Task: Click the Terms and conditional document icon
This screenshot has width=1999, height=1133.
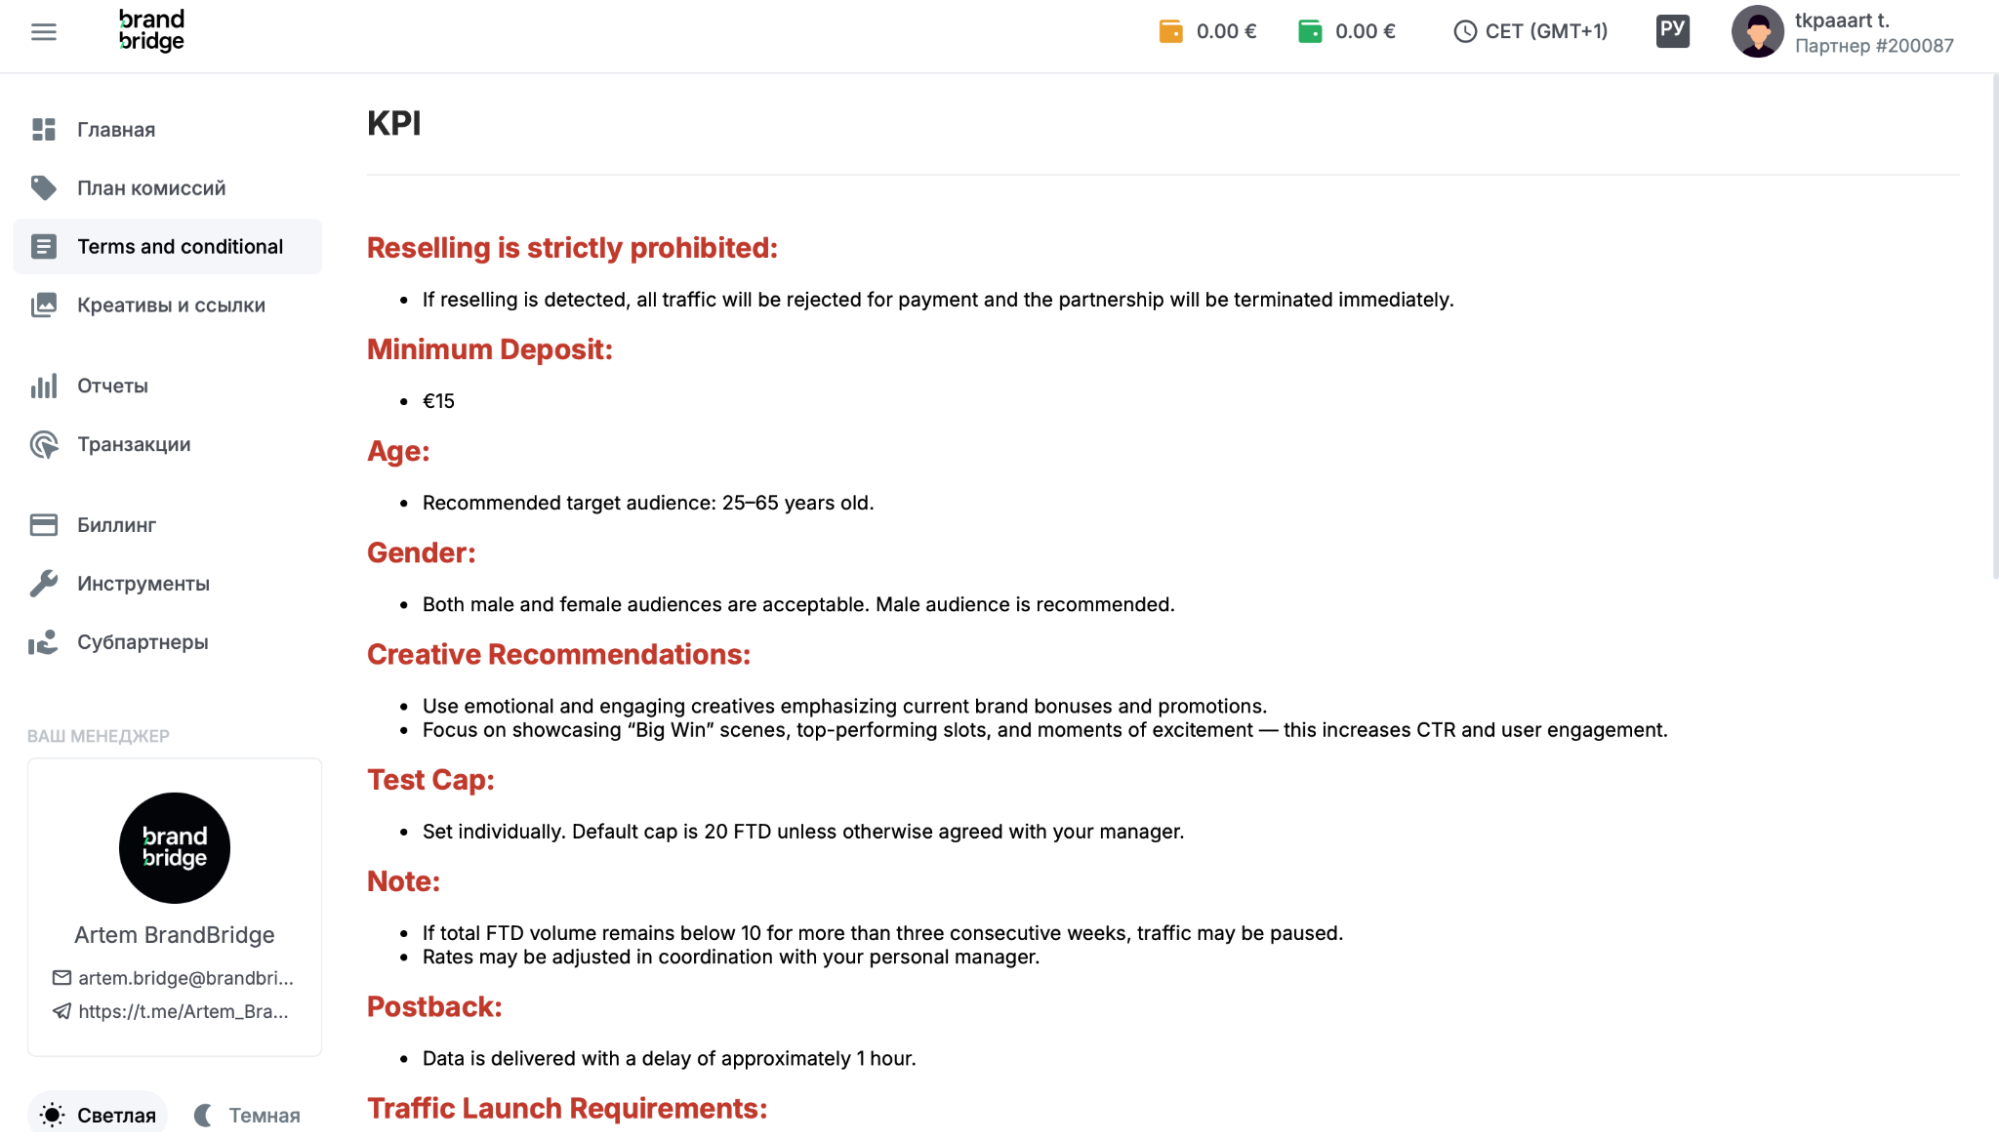Action: pyautogui.click(x=44, y=246)
